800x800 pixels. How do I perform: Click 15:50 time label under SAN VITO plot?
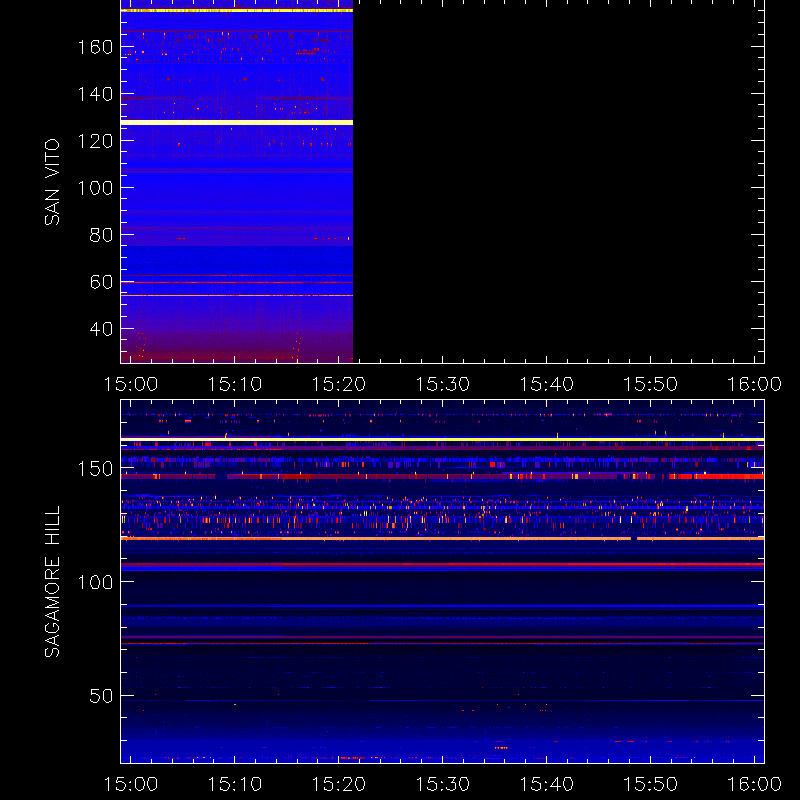click(651, 384)
